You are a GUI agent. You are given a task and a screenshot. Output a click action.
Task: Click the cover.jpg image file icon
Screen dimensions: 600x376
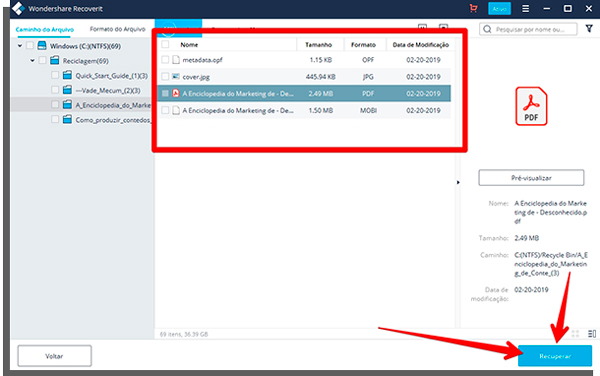176,77
